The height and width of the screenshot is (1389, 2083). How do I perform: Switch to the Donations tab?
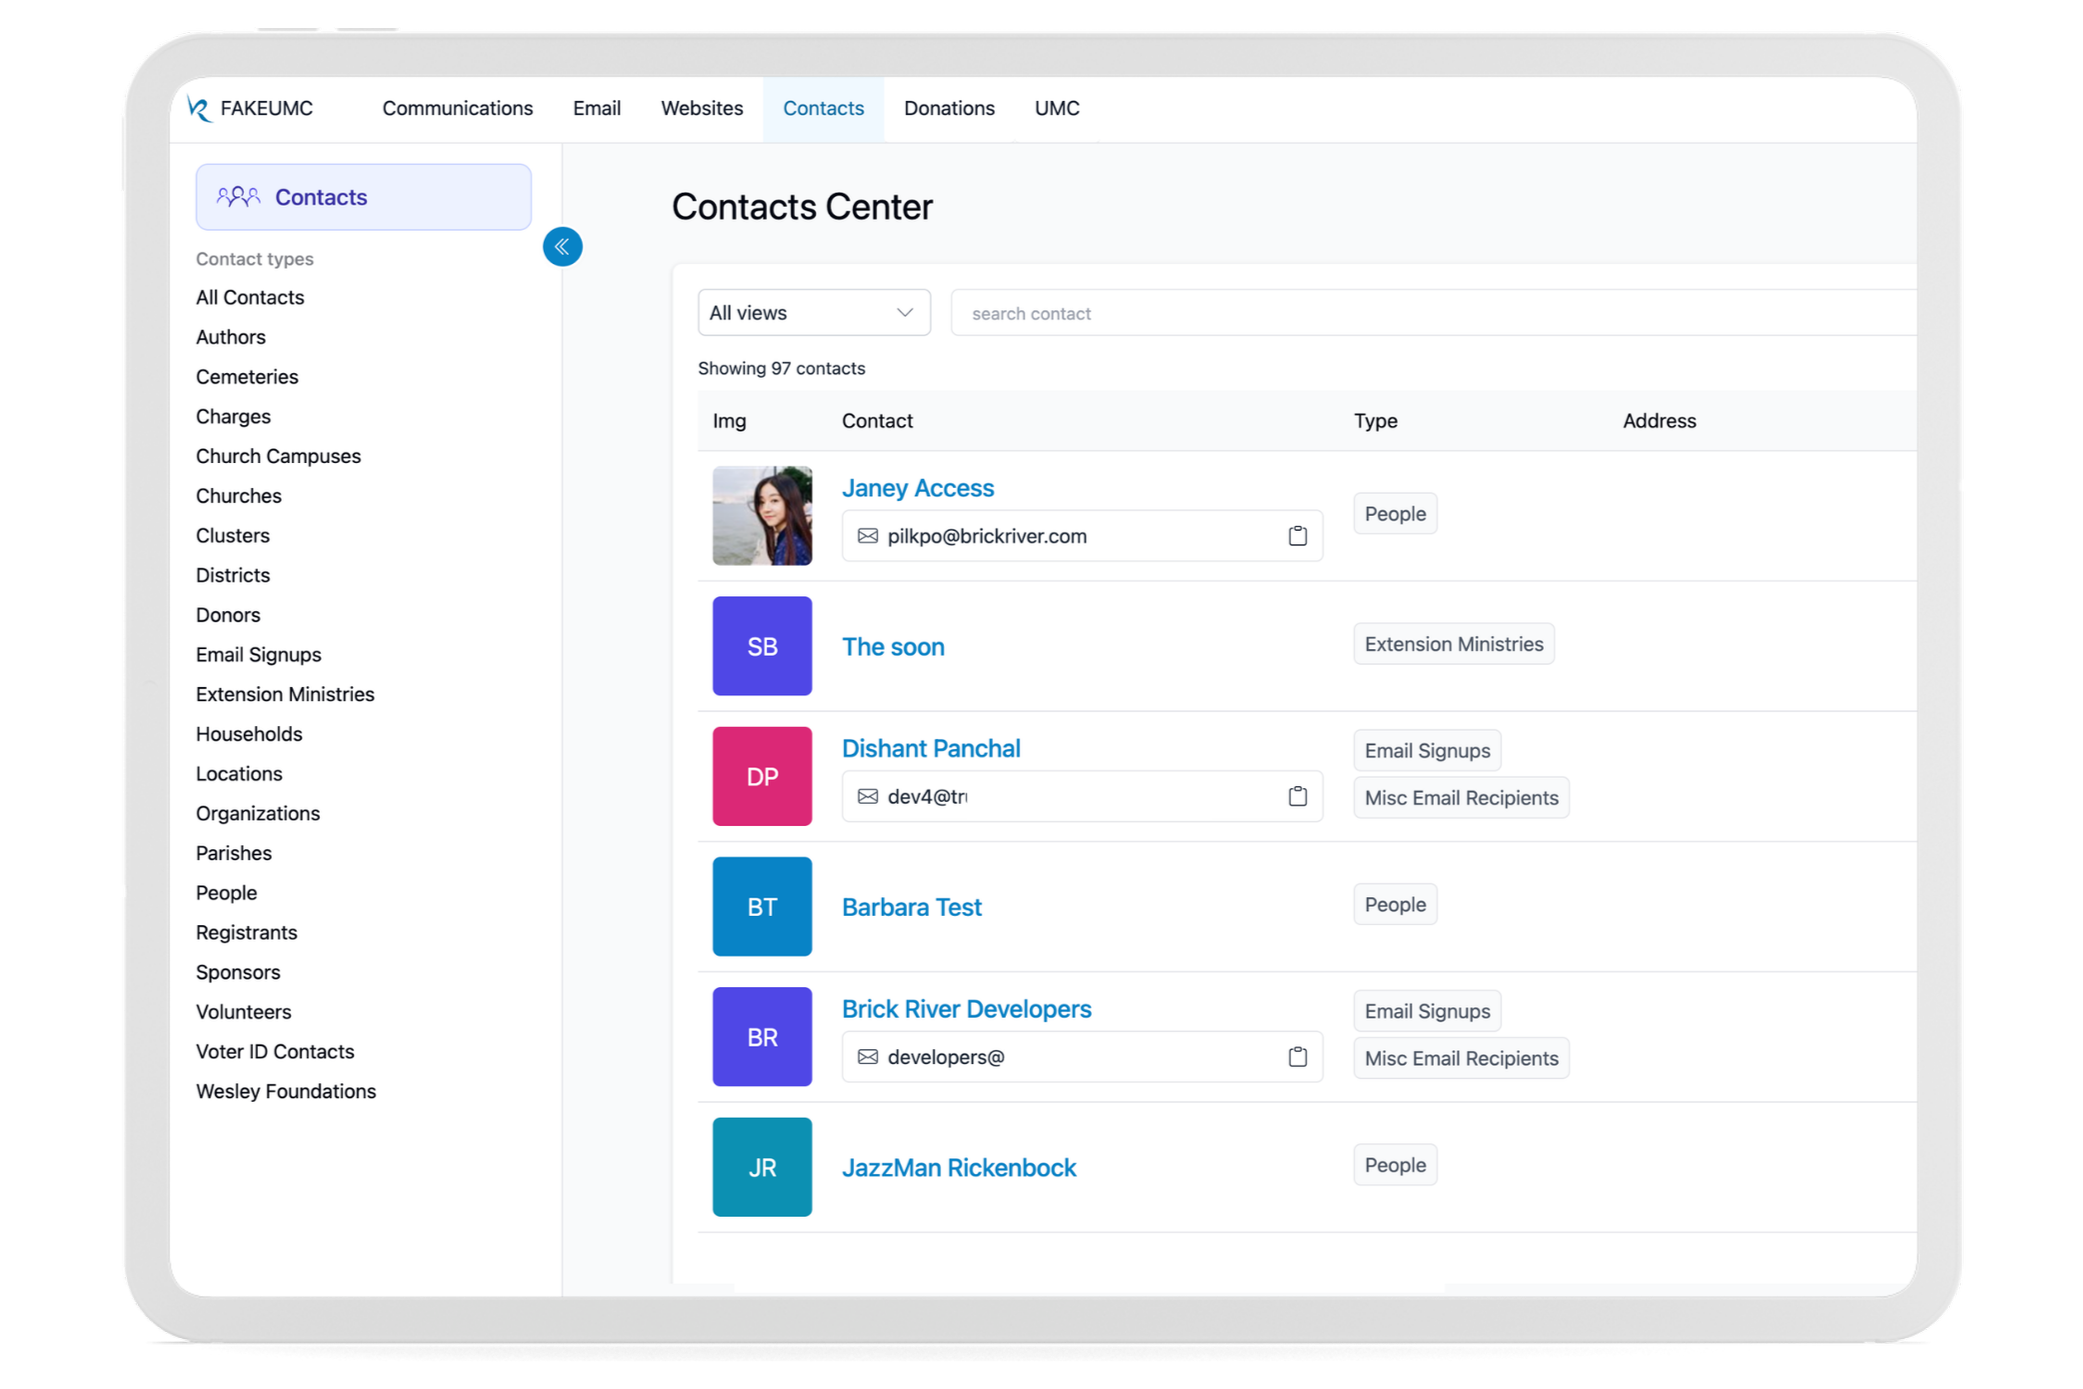[x=949, y=108]
